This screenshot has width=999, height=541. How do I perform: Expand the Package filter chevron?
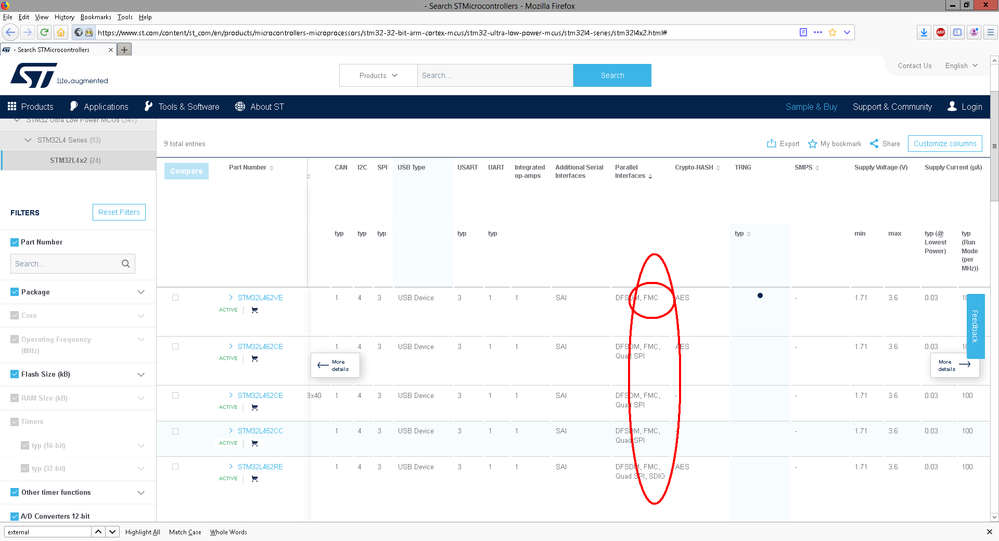[x=141, y=292]
